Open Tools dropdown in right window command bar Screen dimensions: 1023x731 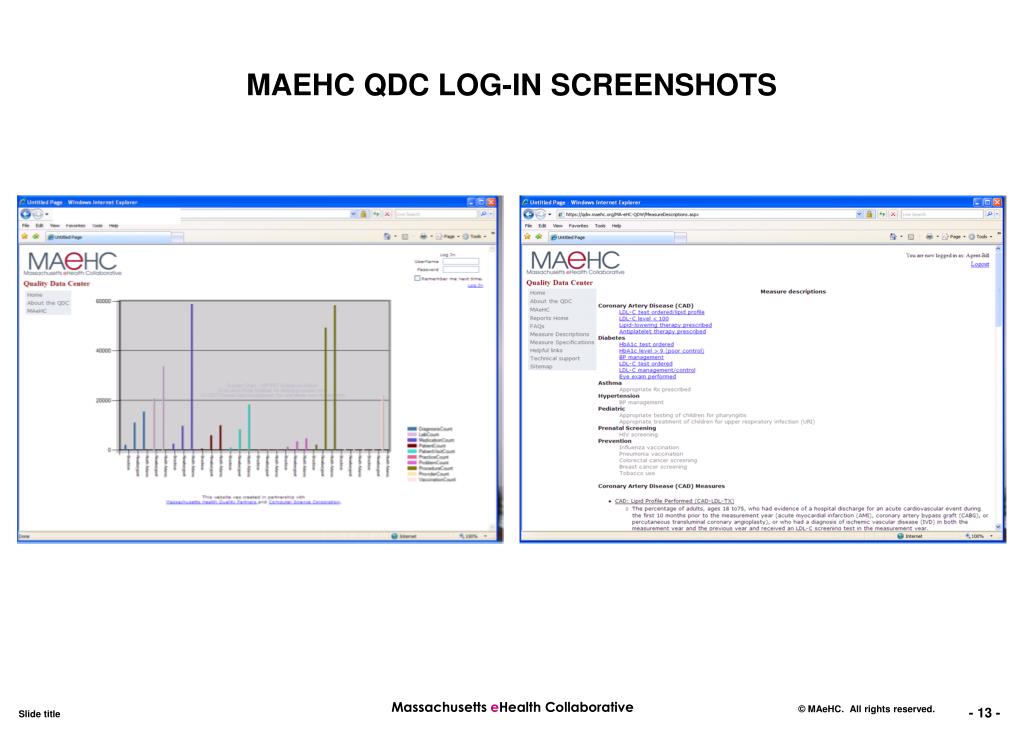pyautogui.click(x=981, y=236)
